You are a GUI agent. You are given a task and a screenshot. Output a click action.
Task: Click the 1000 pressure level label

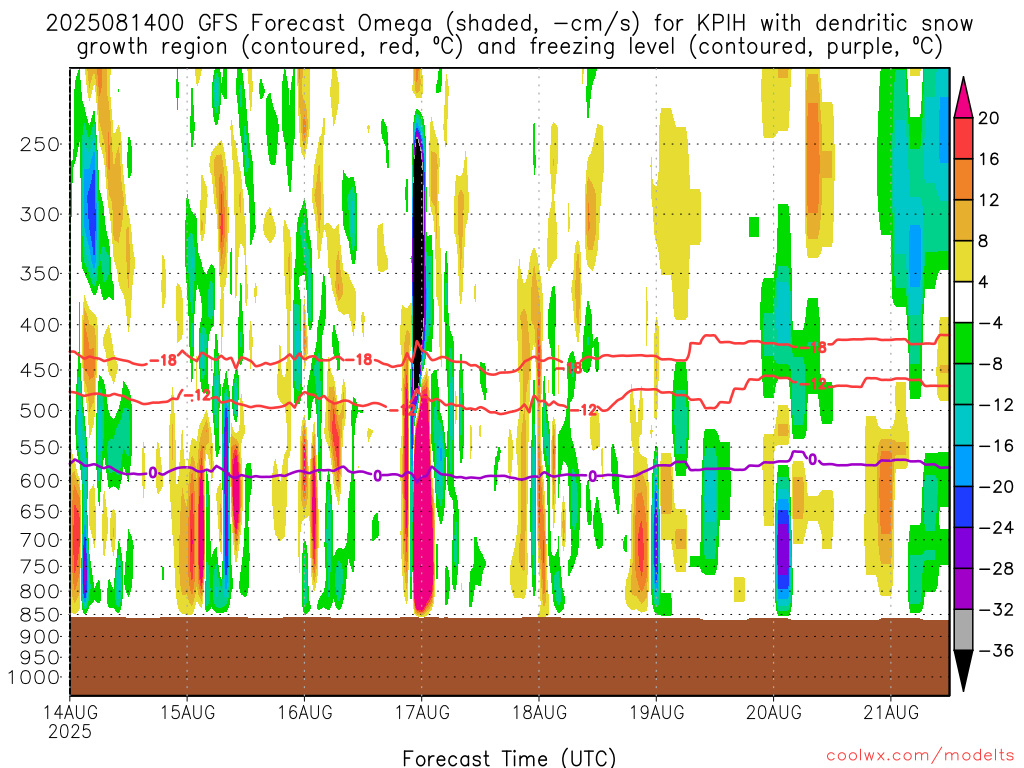[34, 678]
